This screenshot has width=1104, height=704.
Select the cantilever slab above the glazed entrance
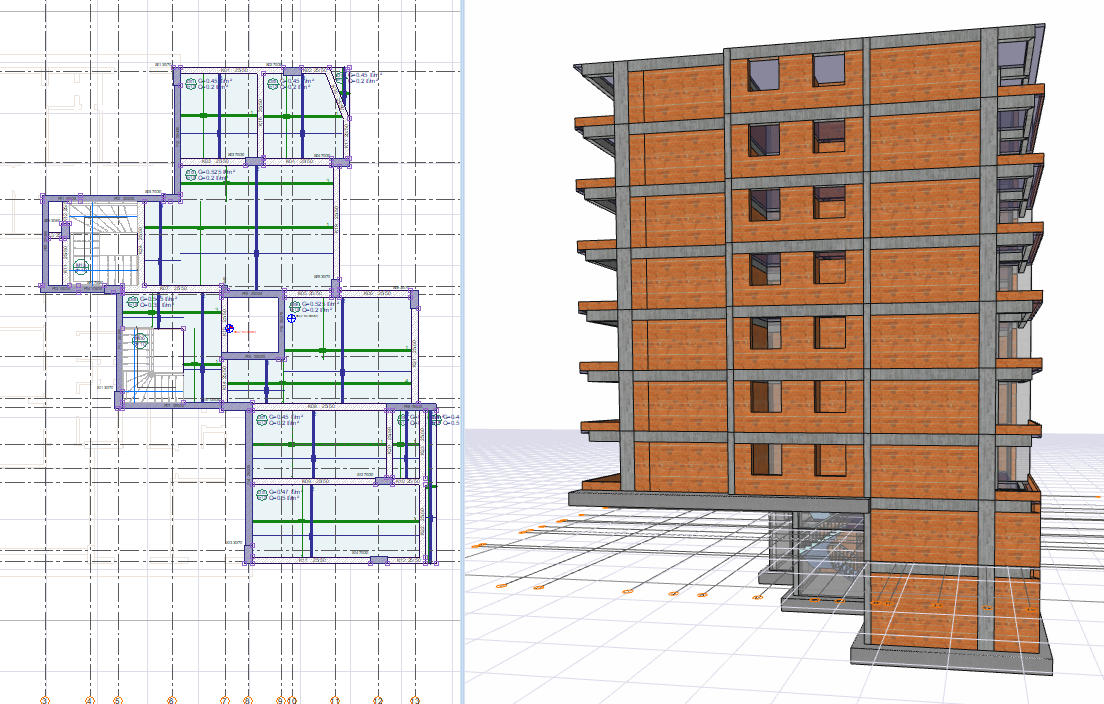click(718, 501)
